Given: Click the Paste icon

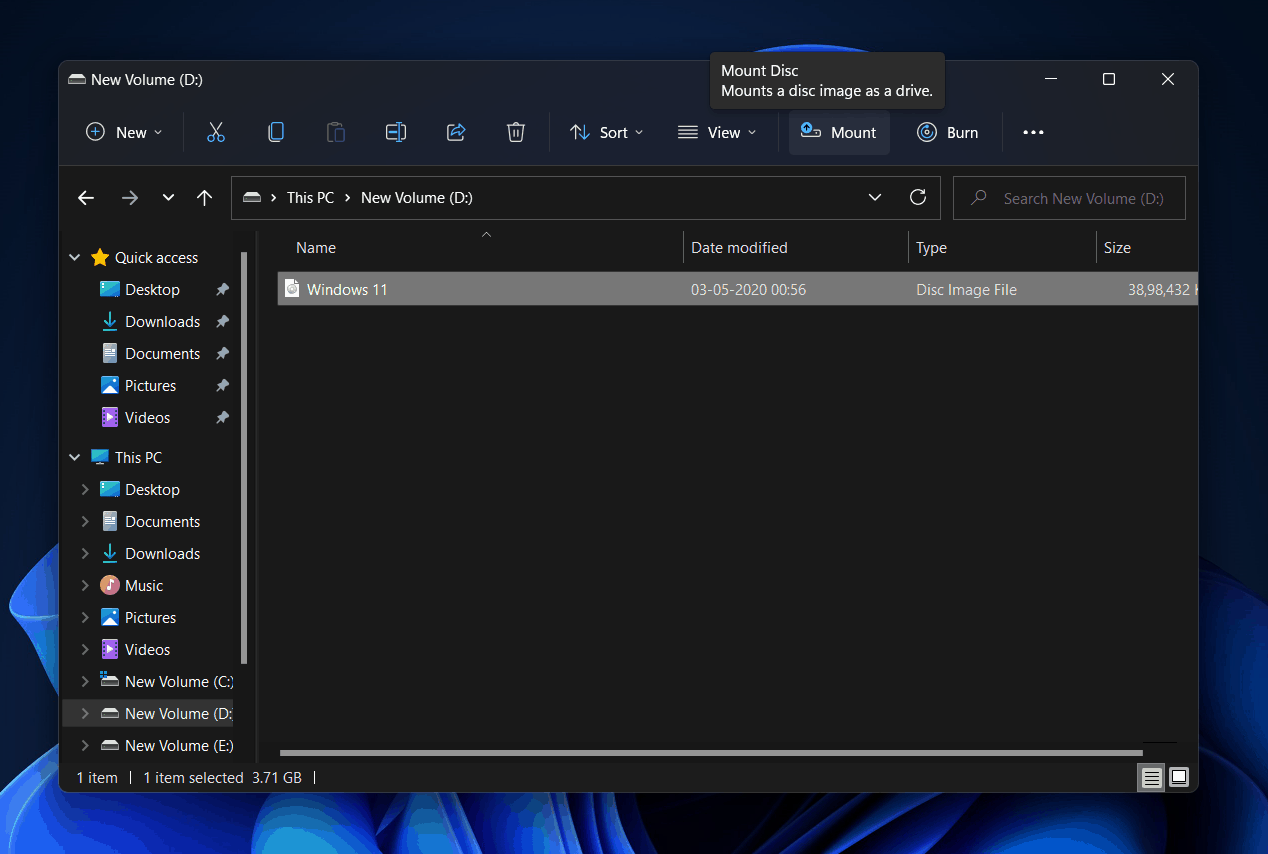Looking at the screenshot, I should (x=336, y=131).
